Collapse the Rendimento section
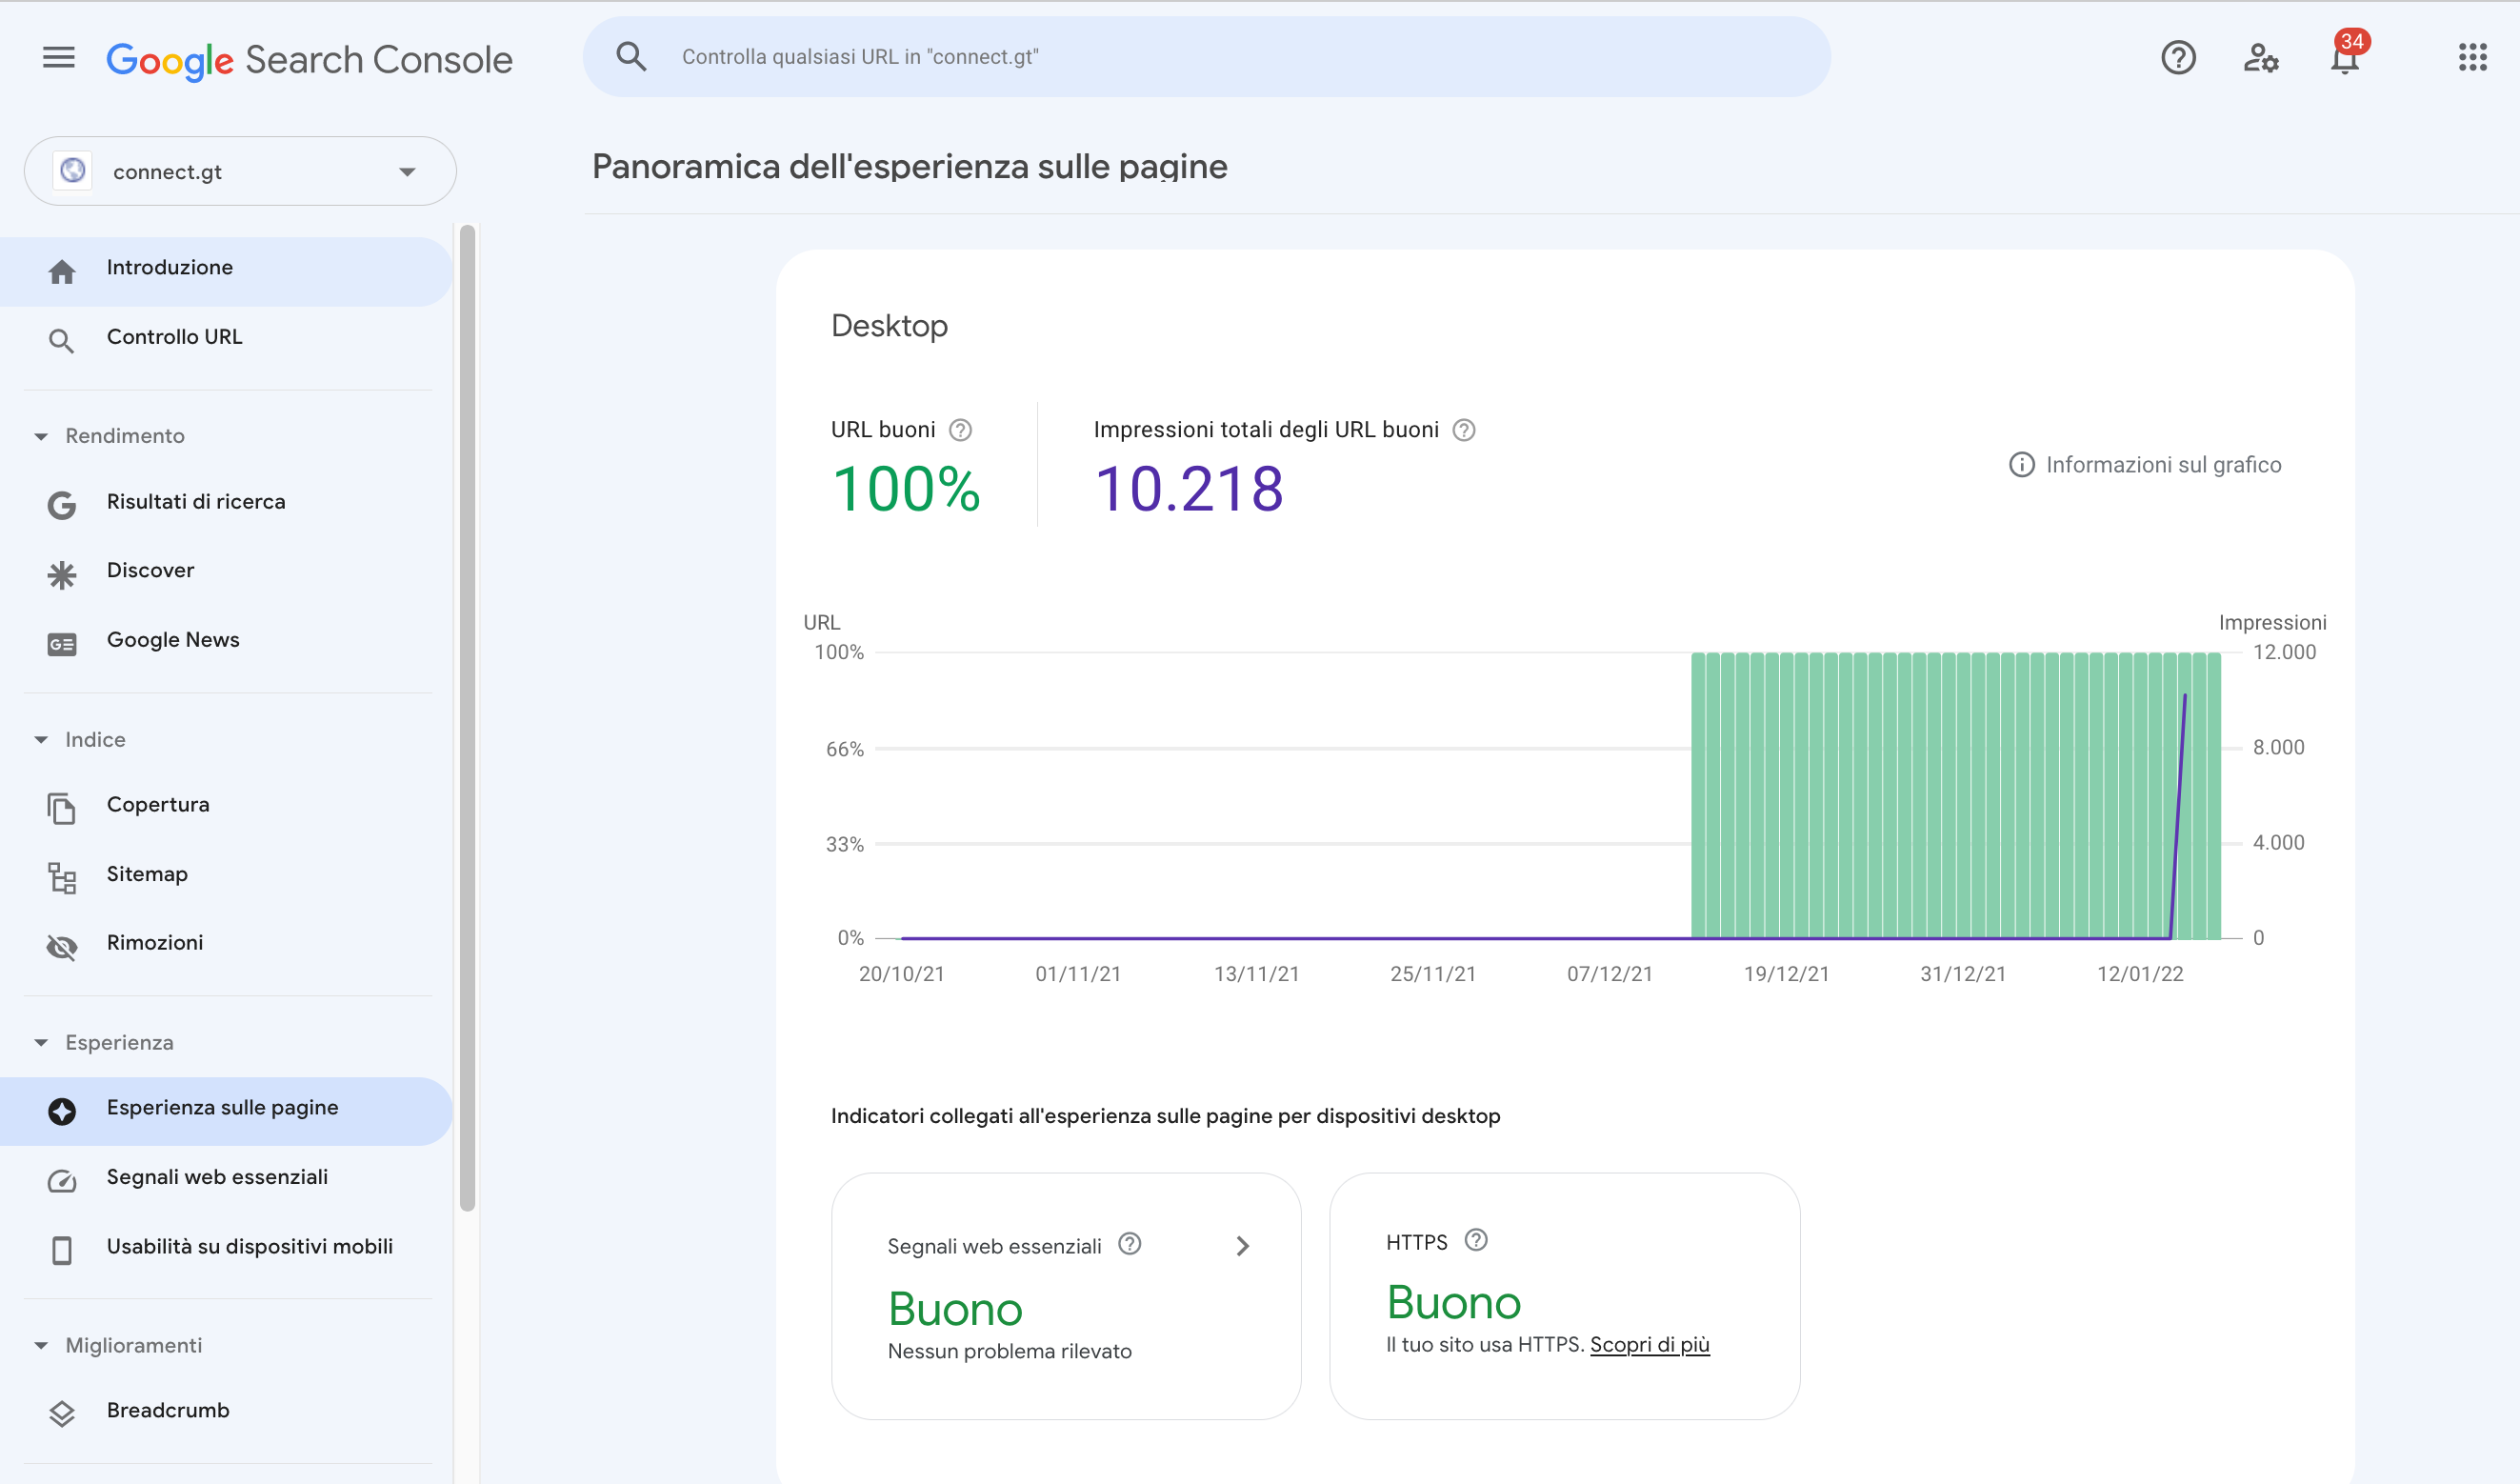The image size is (2520, 1484). (41, 436)
